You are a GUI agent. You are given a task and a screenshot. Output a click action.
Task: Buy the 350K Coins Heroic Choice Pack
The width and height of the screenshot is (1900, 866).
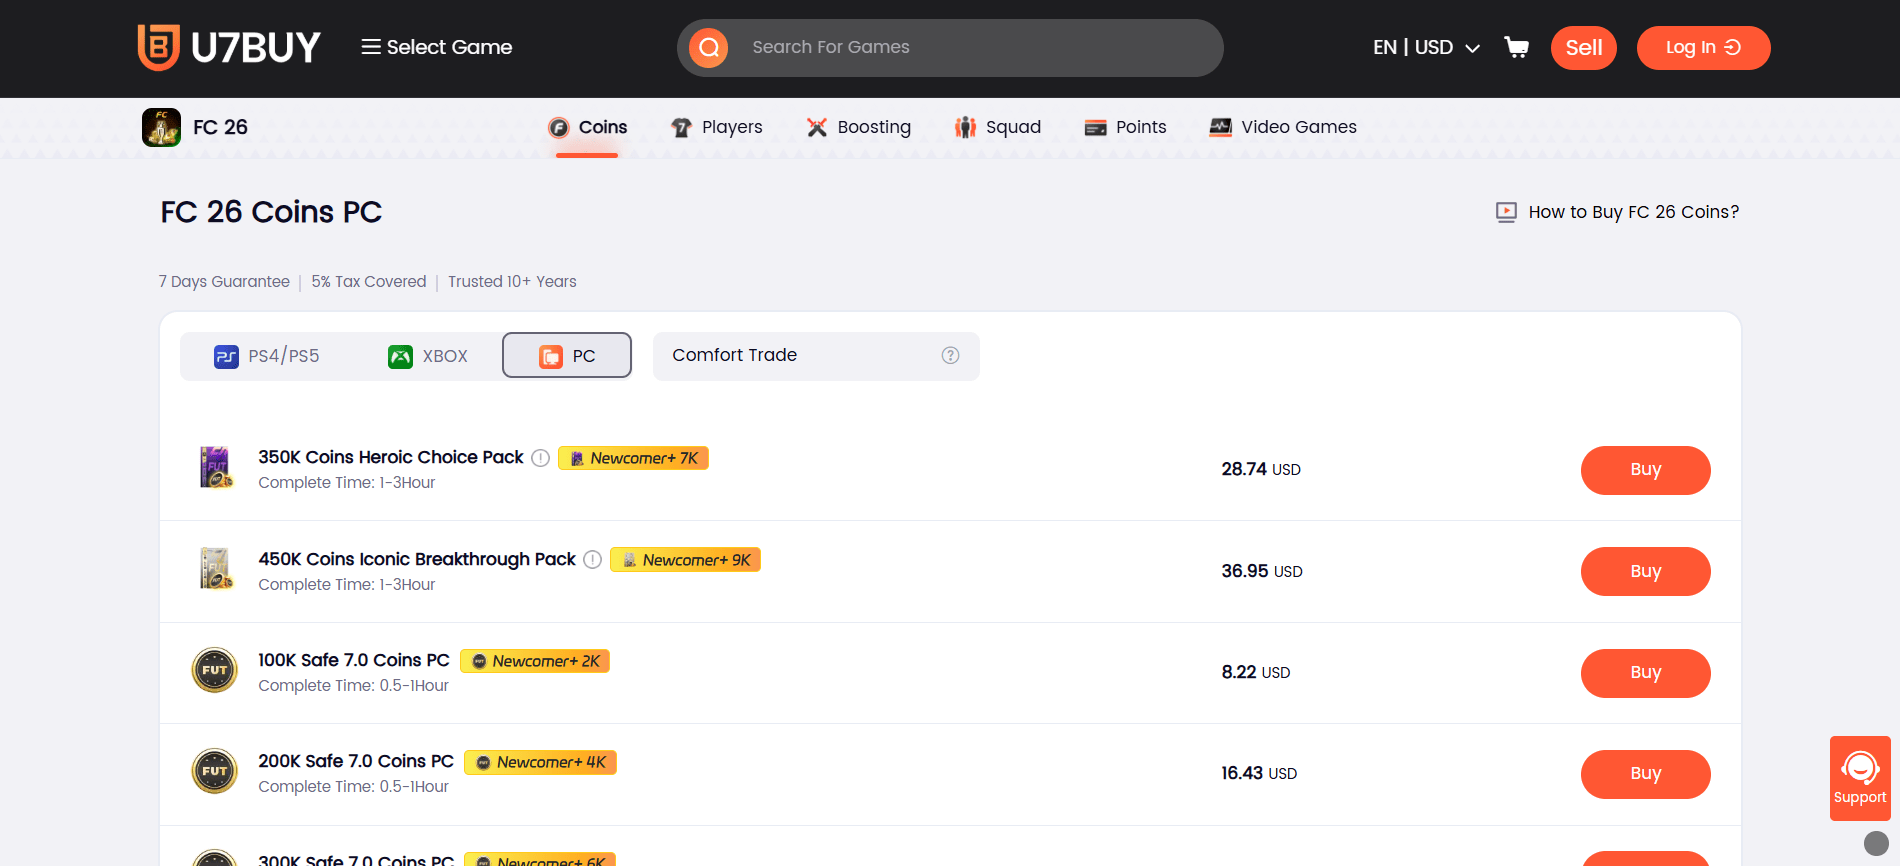pos(1645,470)
